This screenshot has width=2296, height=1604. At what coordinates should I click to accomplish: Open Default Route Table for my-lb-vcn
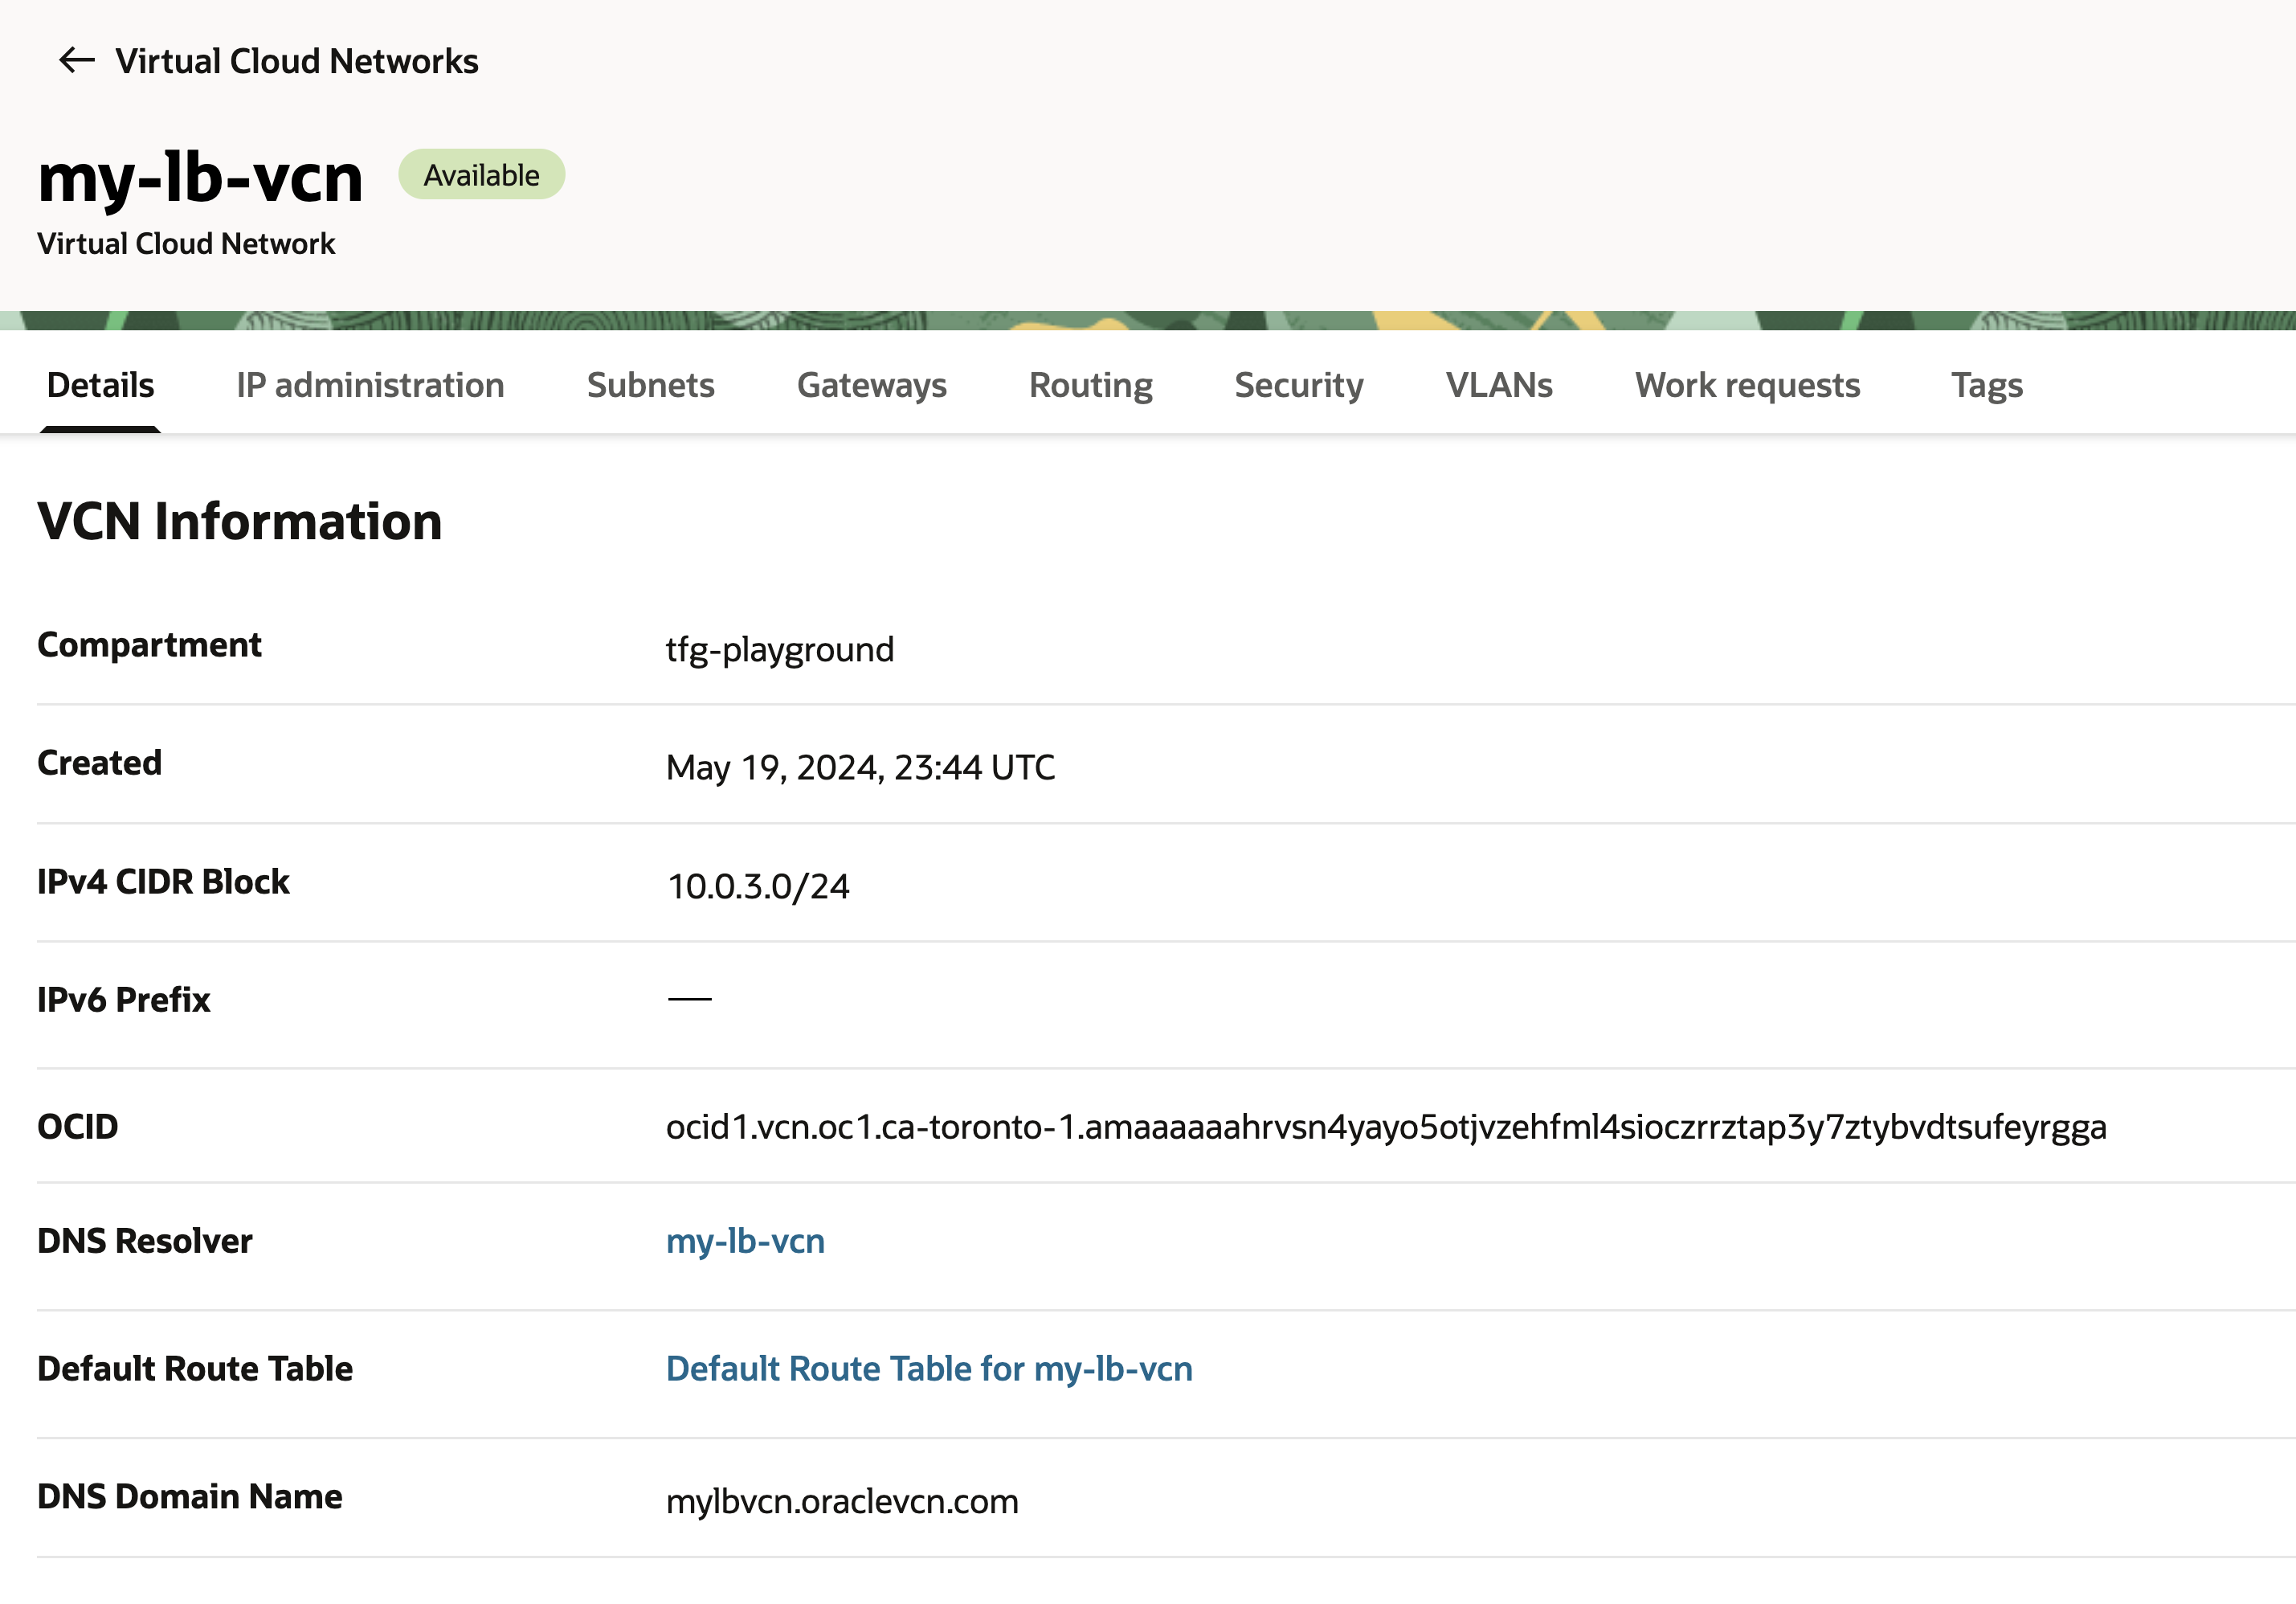tap(929, 1368)
